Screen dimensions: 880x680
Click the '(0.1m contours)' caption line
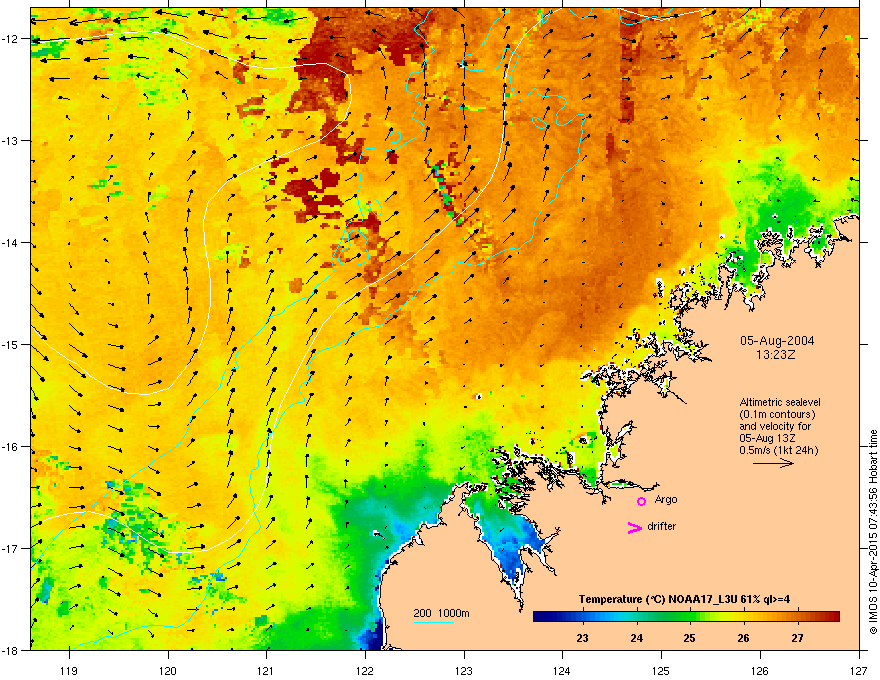click(777, 415)
